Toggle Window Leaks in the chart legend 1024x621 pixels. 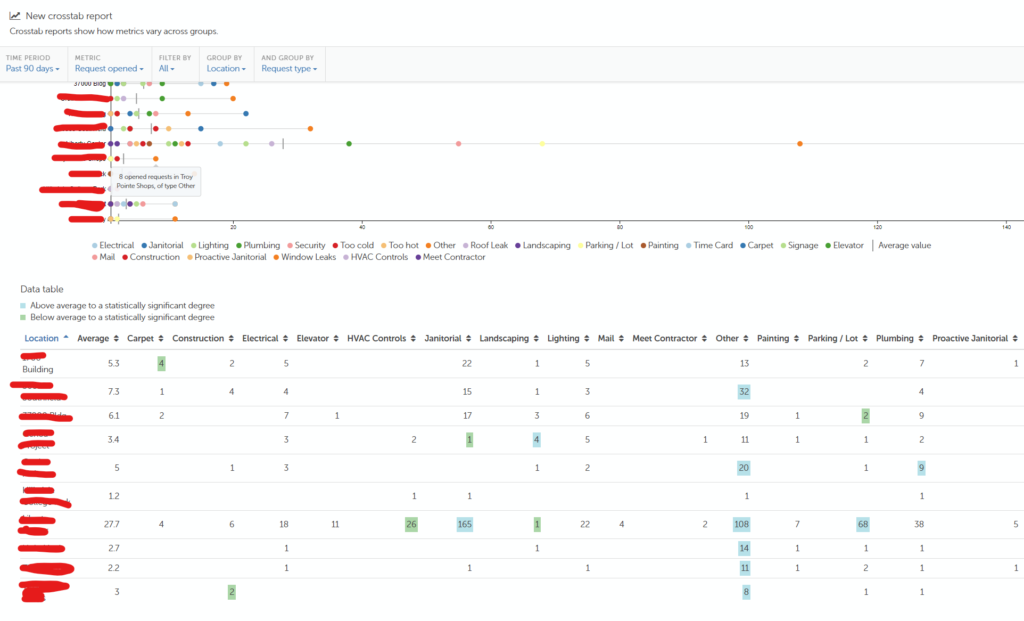click(x=304, y=257)
